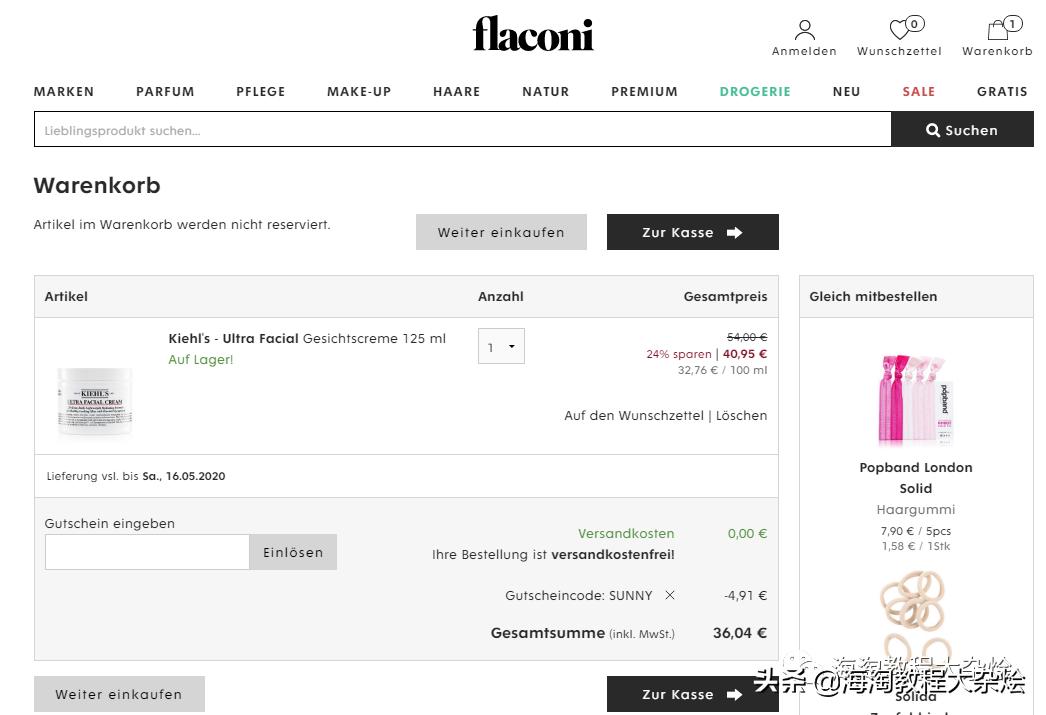Click the upper Weiter einkaufen button
The image size is (1046, 715).
[x=501, y=232]
